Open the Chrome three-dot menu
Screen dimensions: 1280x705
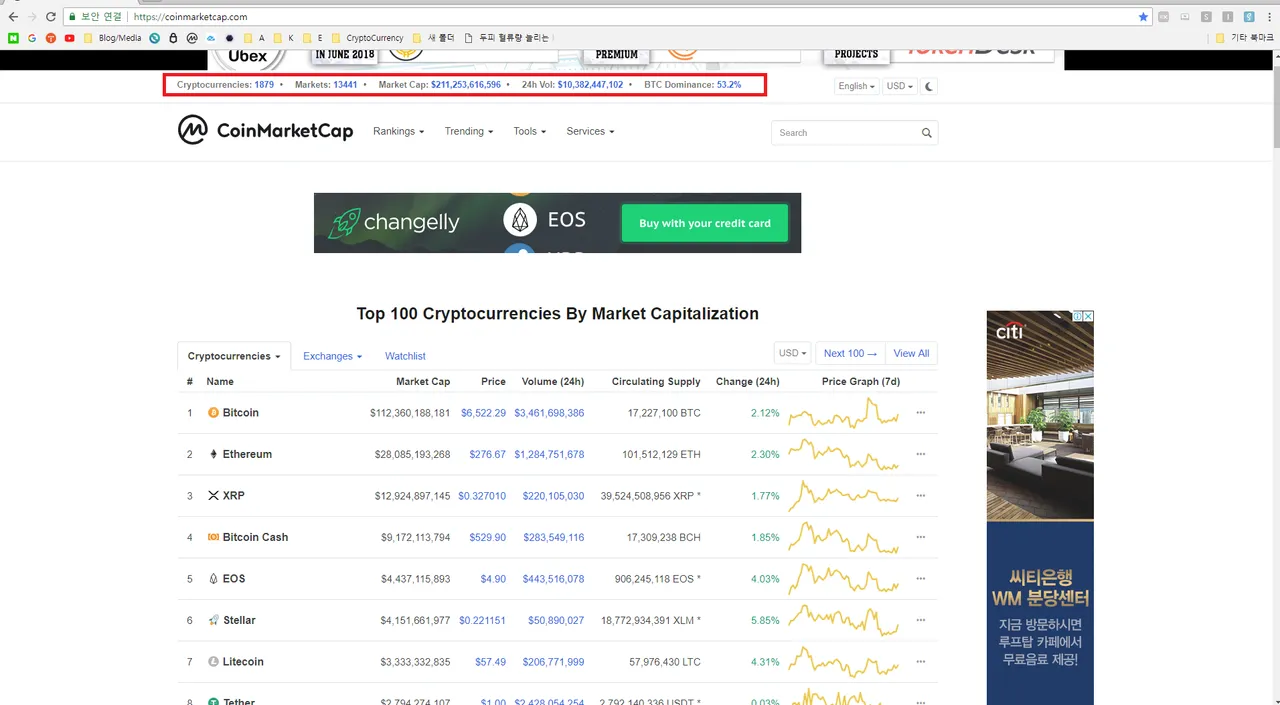(1270, 17)
